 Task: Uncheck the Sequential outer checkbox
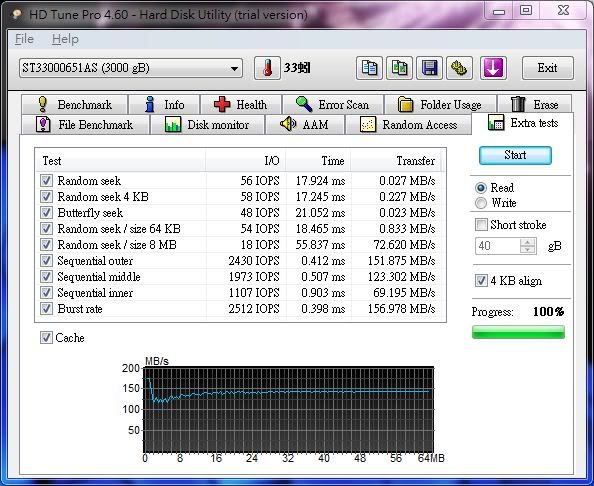tap(46, 261)
